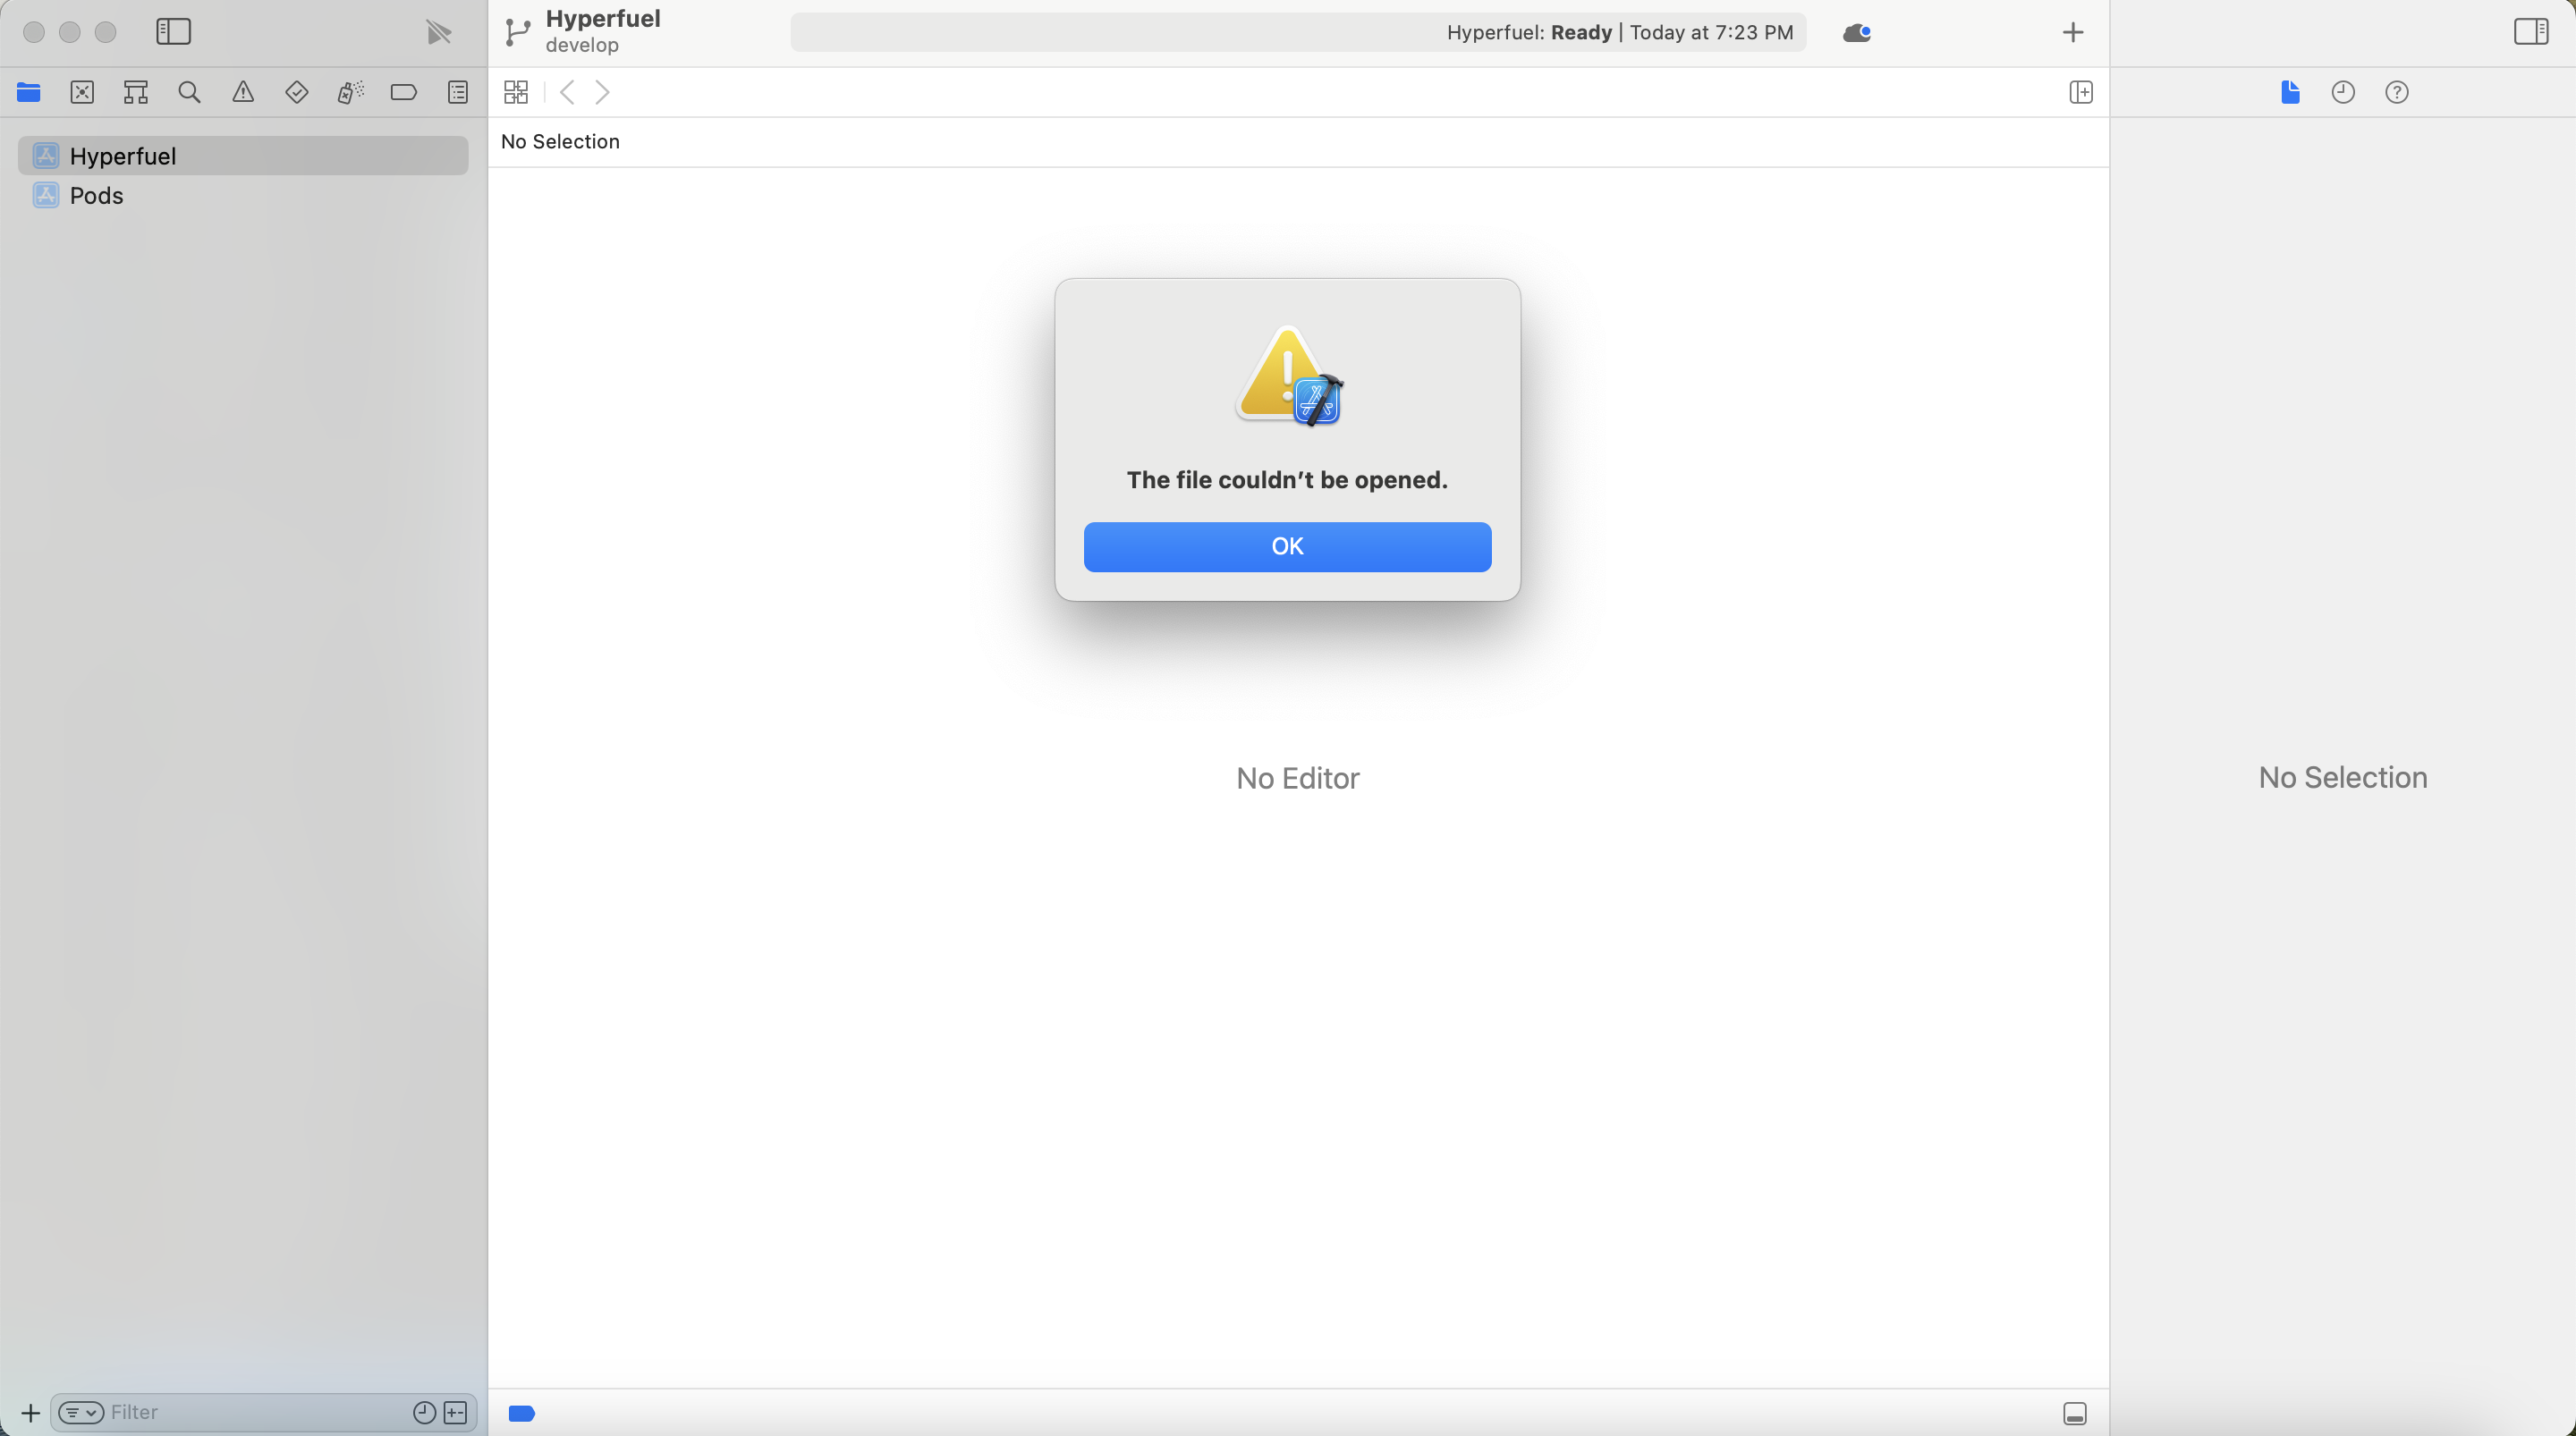Click the Xcode Cloud status icon
This screenshot has width=2576, height=1436.
pos(1857,33)
